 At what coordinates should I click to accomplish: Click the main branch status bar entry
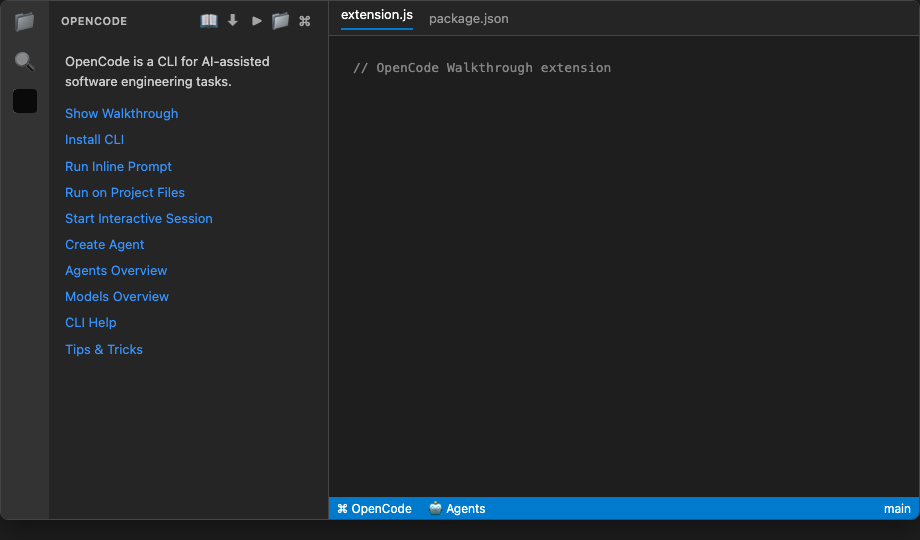point(897,509)
